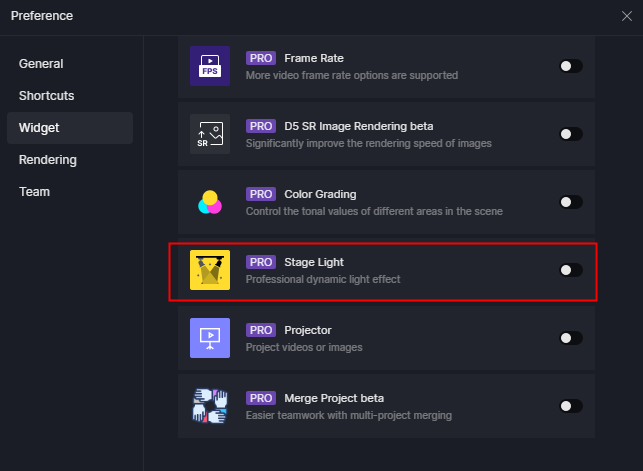
Task: Close the Preference dialog
Action: (626, 16)
